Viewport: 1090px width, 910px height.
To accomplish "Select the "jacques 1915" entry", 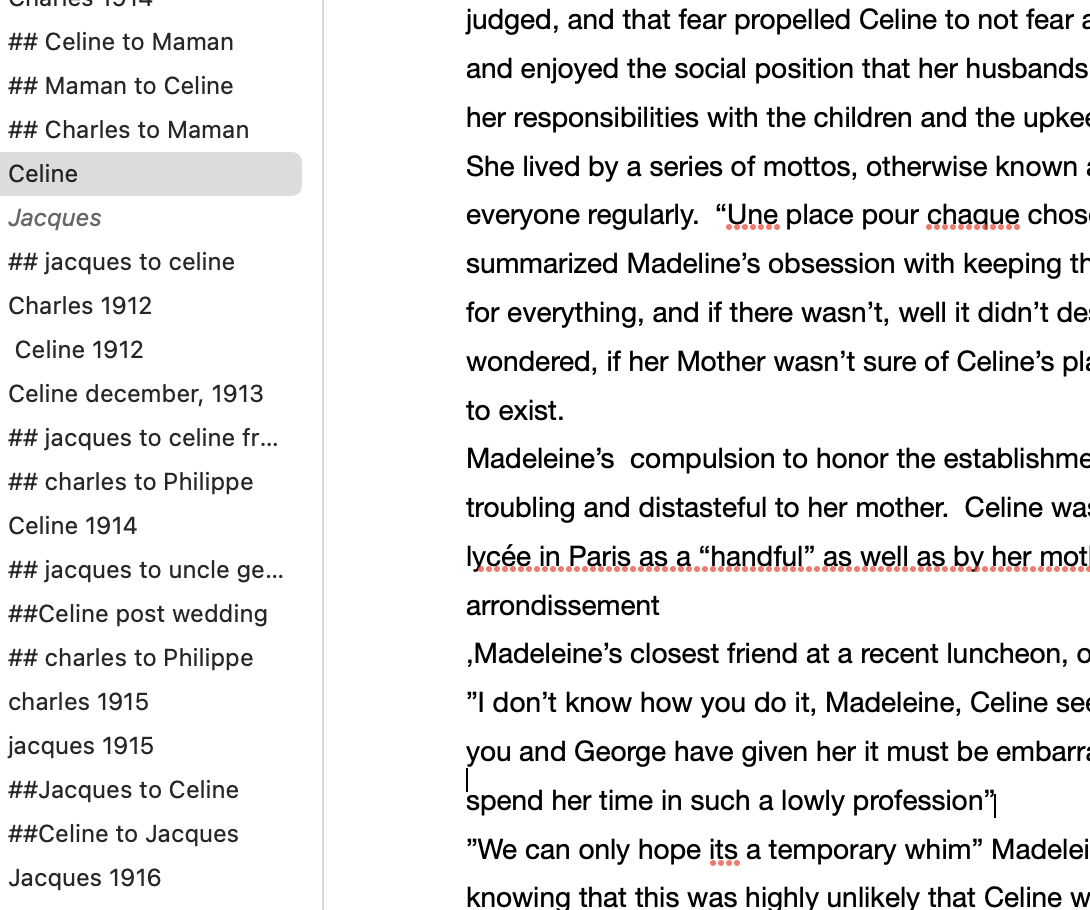I will 81,746.
